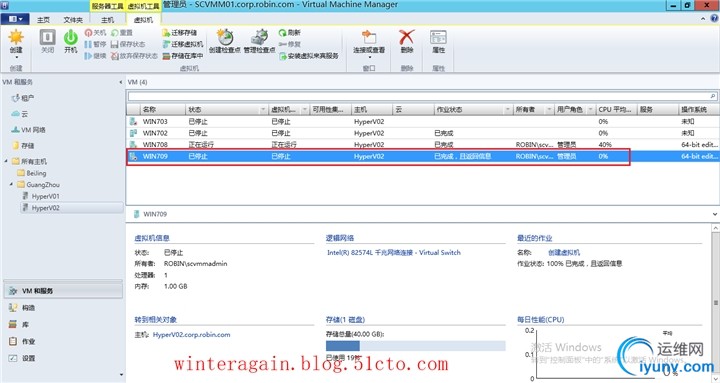The width and height of the screenshot is (720, 383).
Task: Collapse WIN709 details pane chevron
Action: point(715,214)
